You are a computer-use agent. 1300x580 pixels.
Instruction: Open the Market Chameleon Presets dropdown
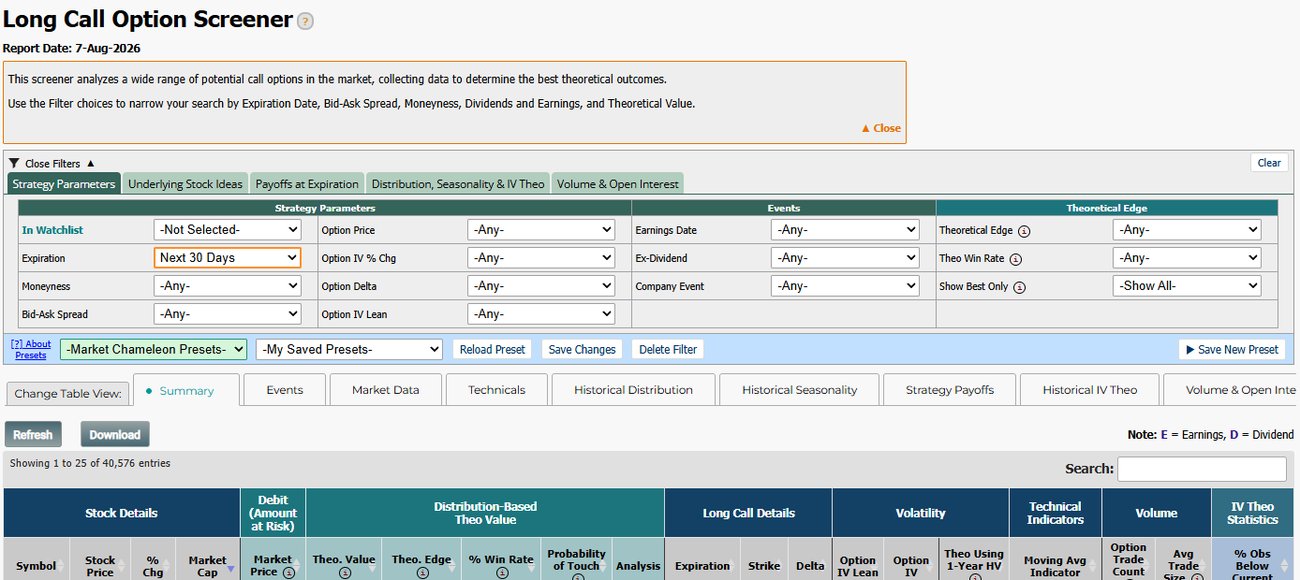[153, 349]
